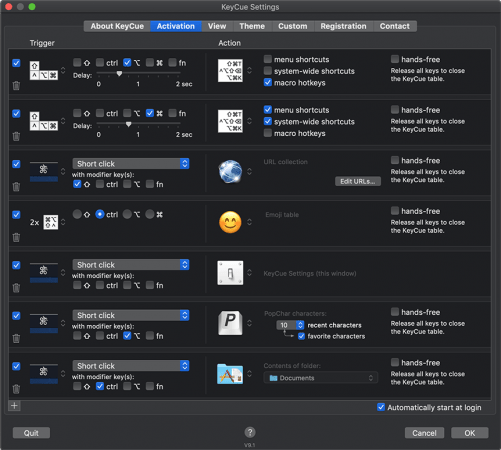Click mouse-click trigger icon in Documents folder row

tap(44, 374)
